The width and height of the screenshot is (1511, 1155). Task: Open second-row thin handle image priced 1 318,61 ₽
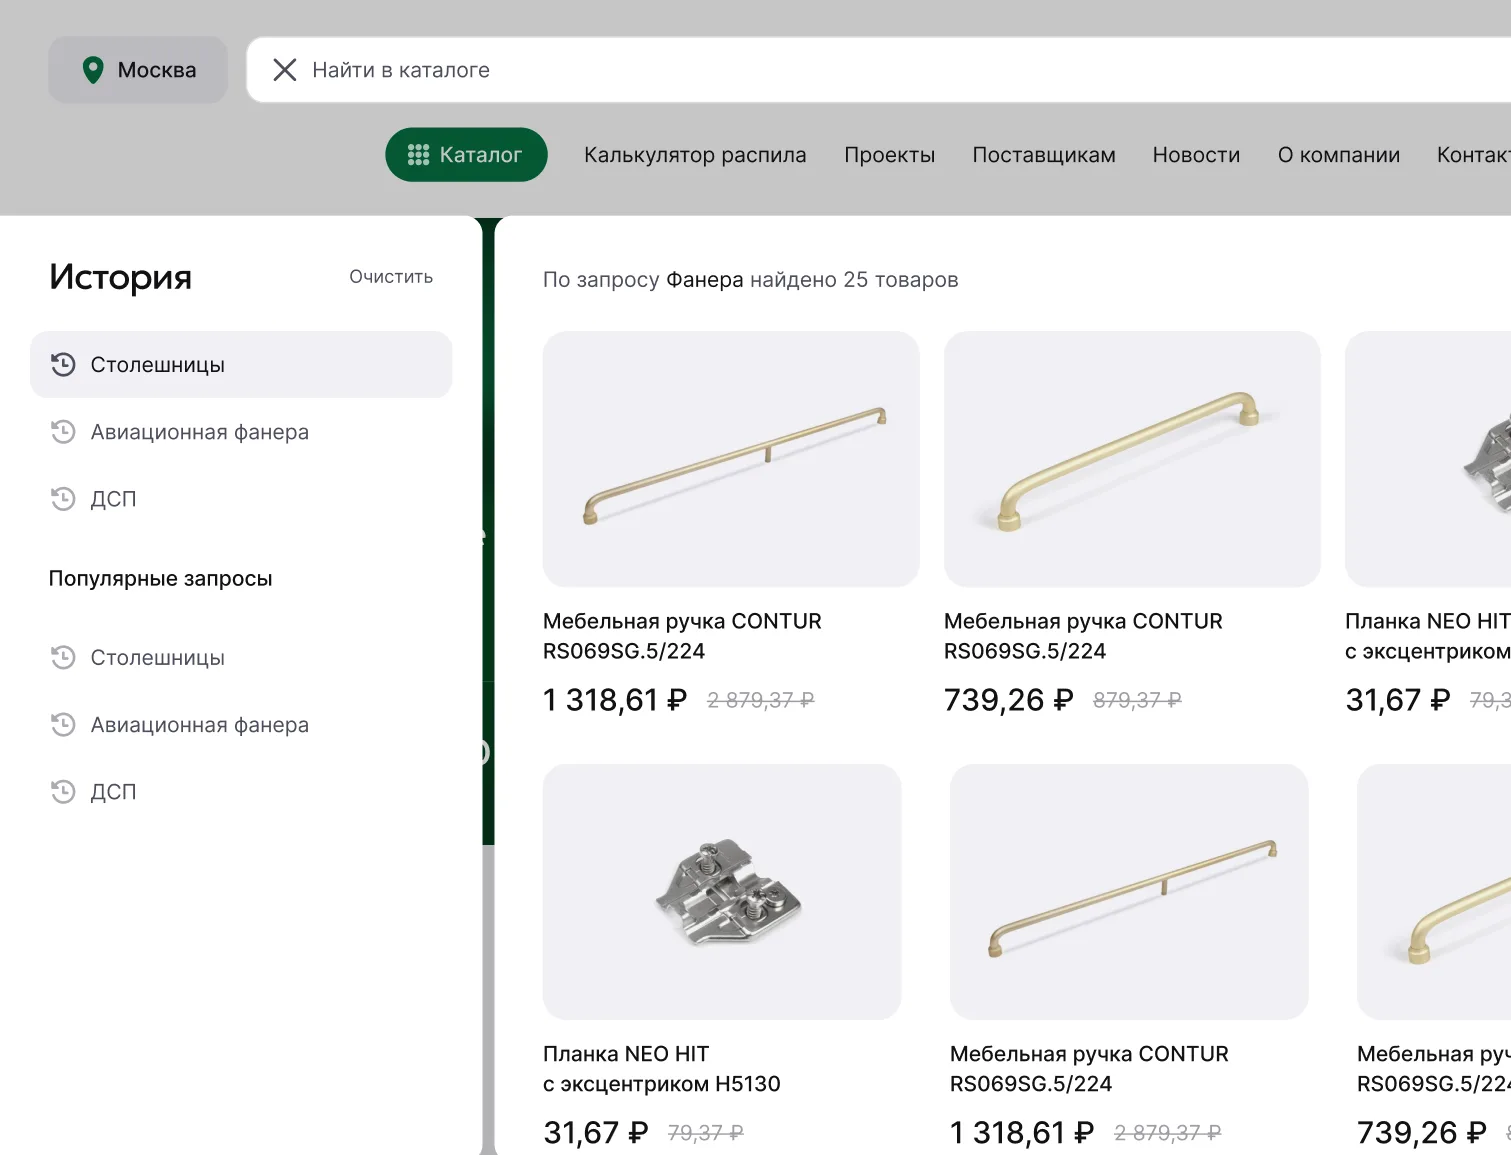tap(1129, 892)
